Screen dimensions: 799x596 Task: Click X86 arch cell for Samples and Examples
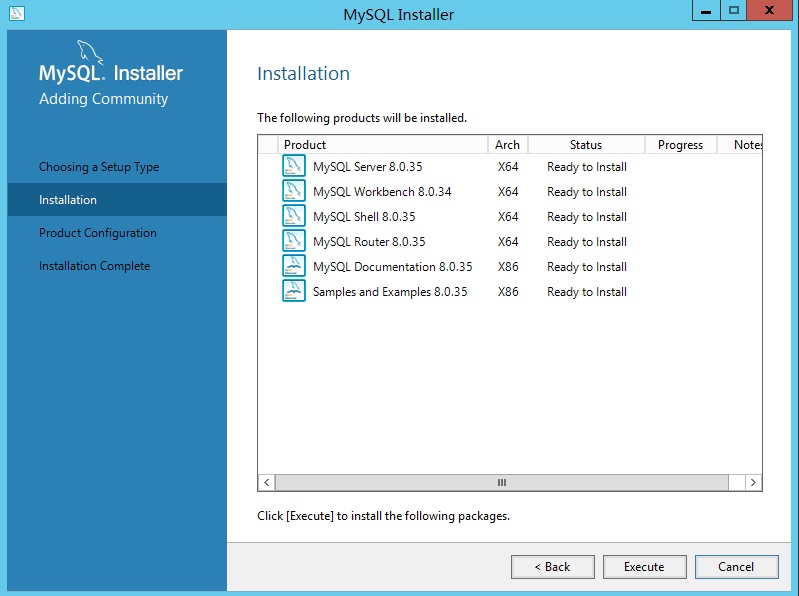[x=508, y=291]
